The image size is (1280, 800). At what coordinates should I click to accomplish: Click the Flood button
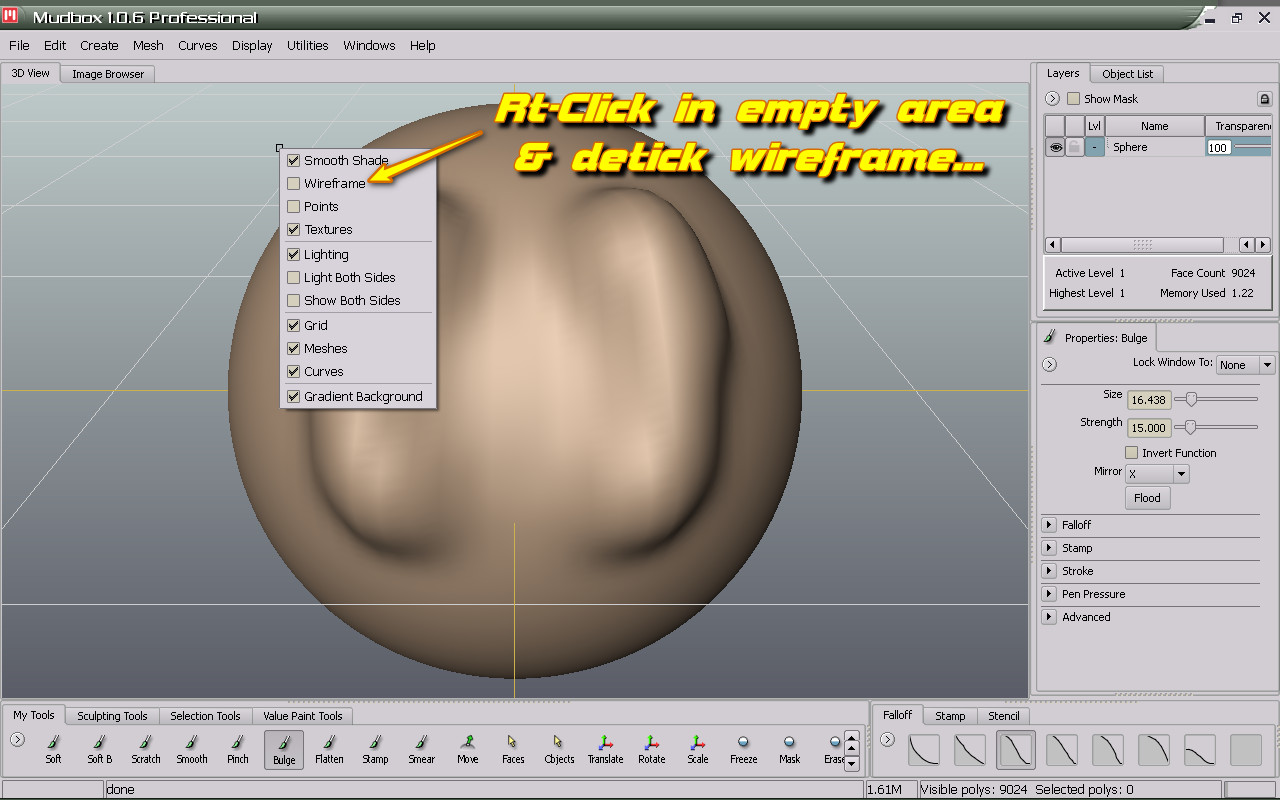click(x=1147, y=498)
